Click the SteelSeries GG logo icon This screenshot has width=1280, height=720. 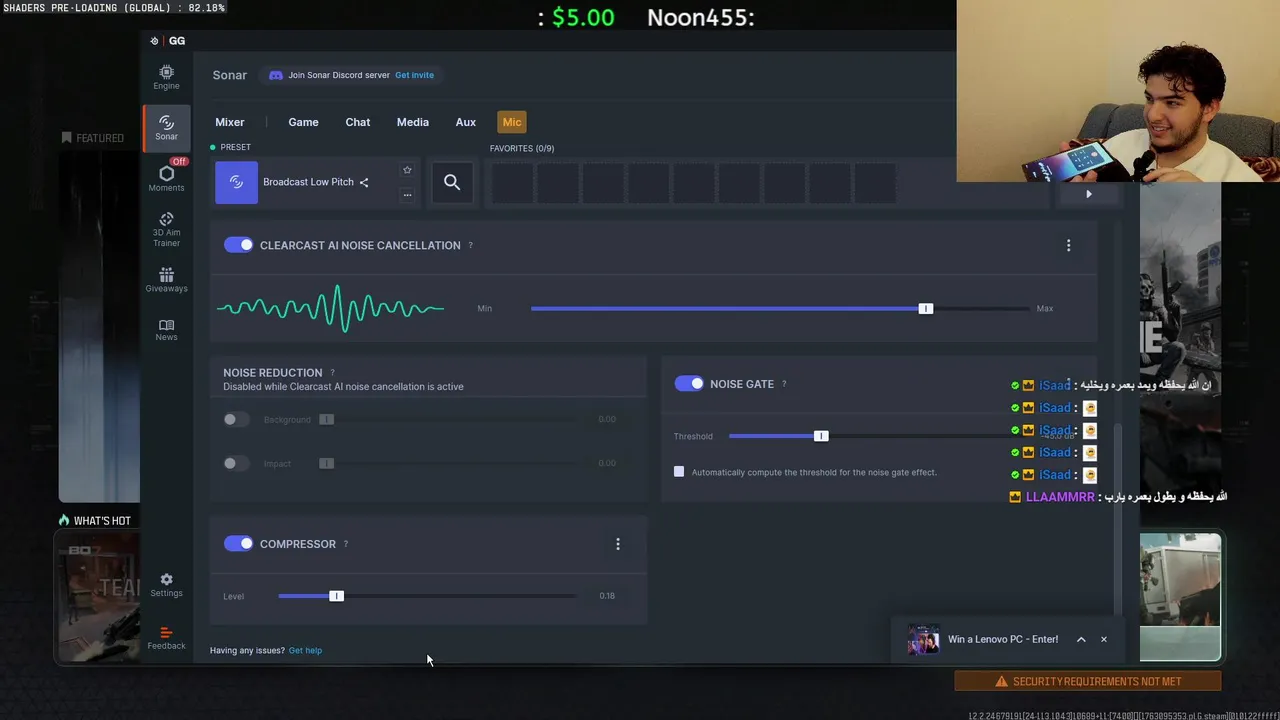154,41
